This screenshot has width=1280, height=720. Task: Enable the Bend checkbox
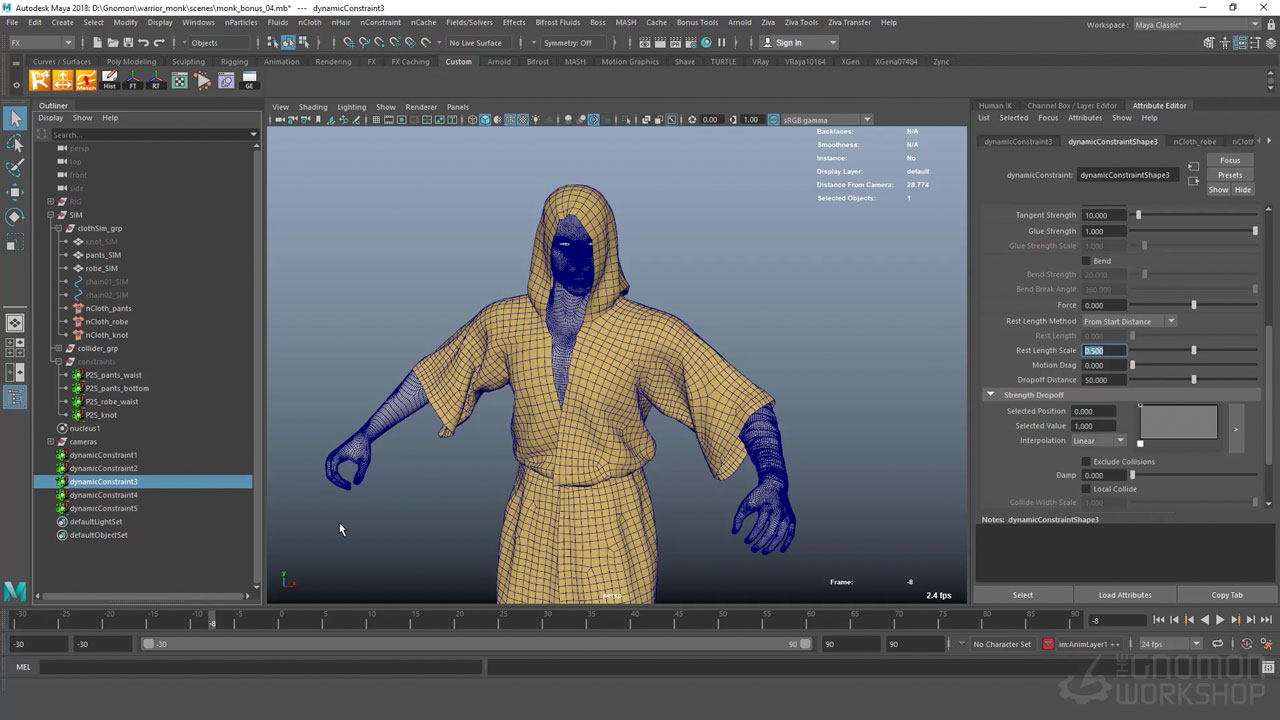(1087, 261)
